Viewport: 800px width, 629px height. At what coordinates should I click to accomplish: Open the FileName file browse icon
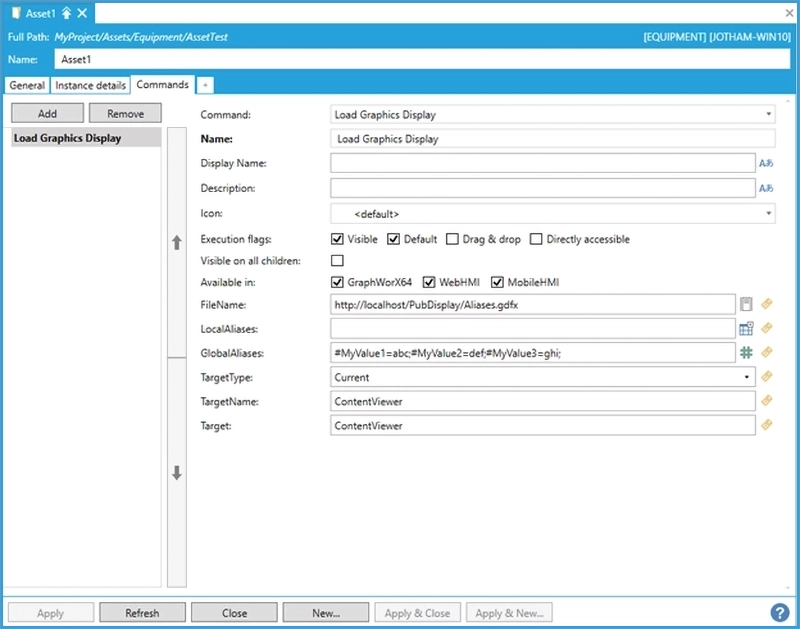[x=746, y=303]
